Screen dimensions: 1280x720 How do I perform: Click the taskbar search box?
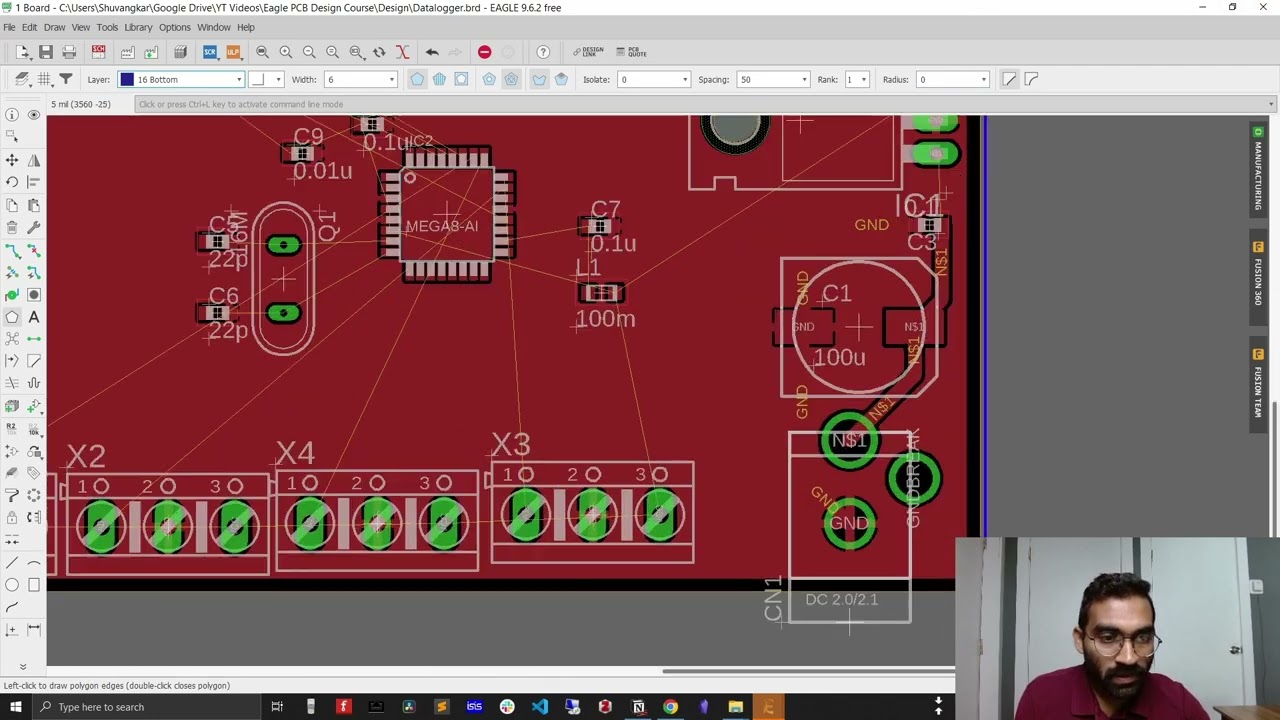coord(145,707)
